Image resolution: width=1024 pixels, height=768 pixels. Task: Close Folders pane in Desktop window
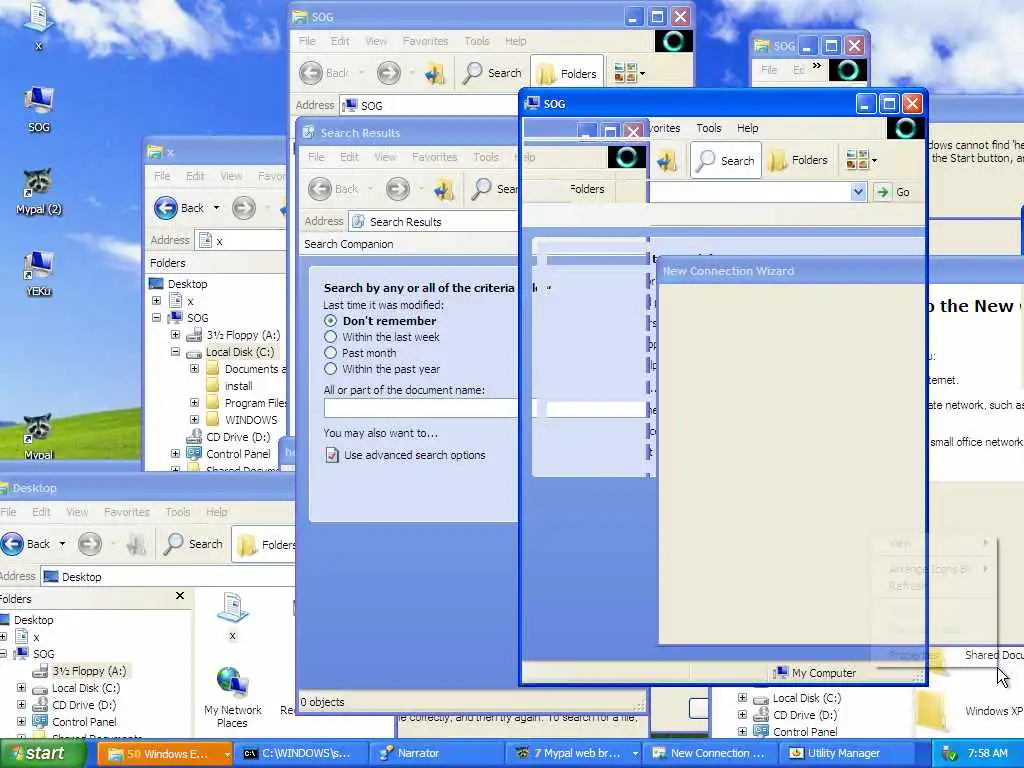180,596
